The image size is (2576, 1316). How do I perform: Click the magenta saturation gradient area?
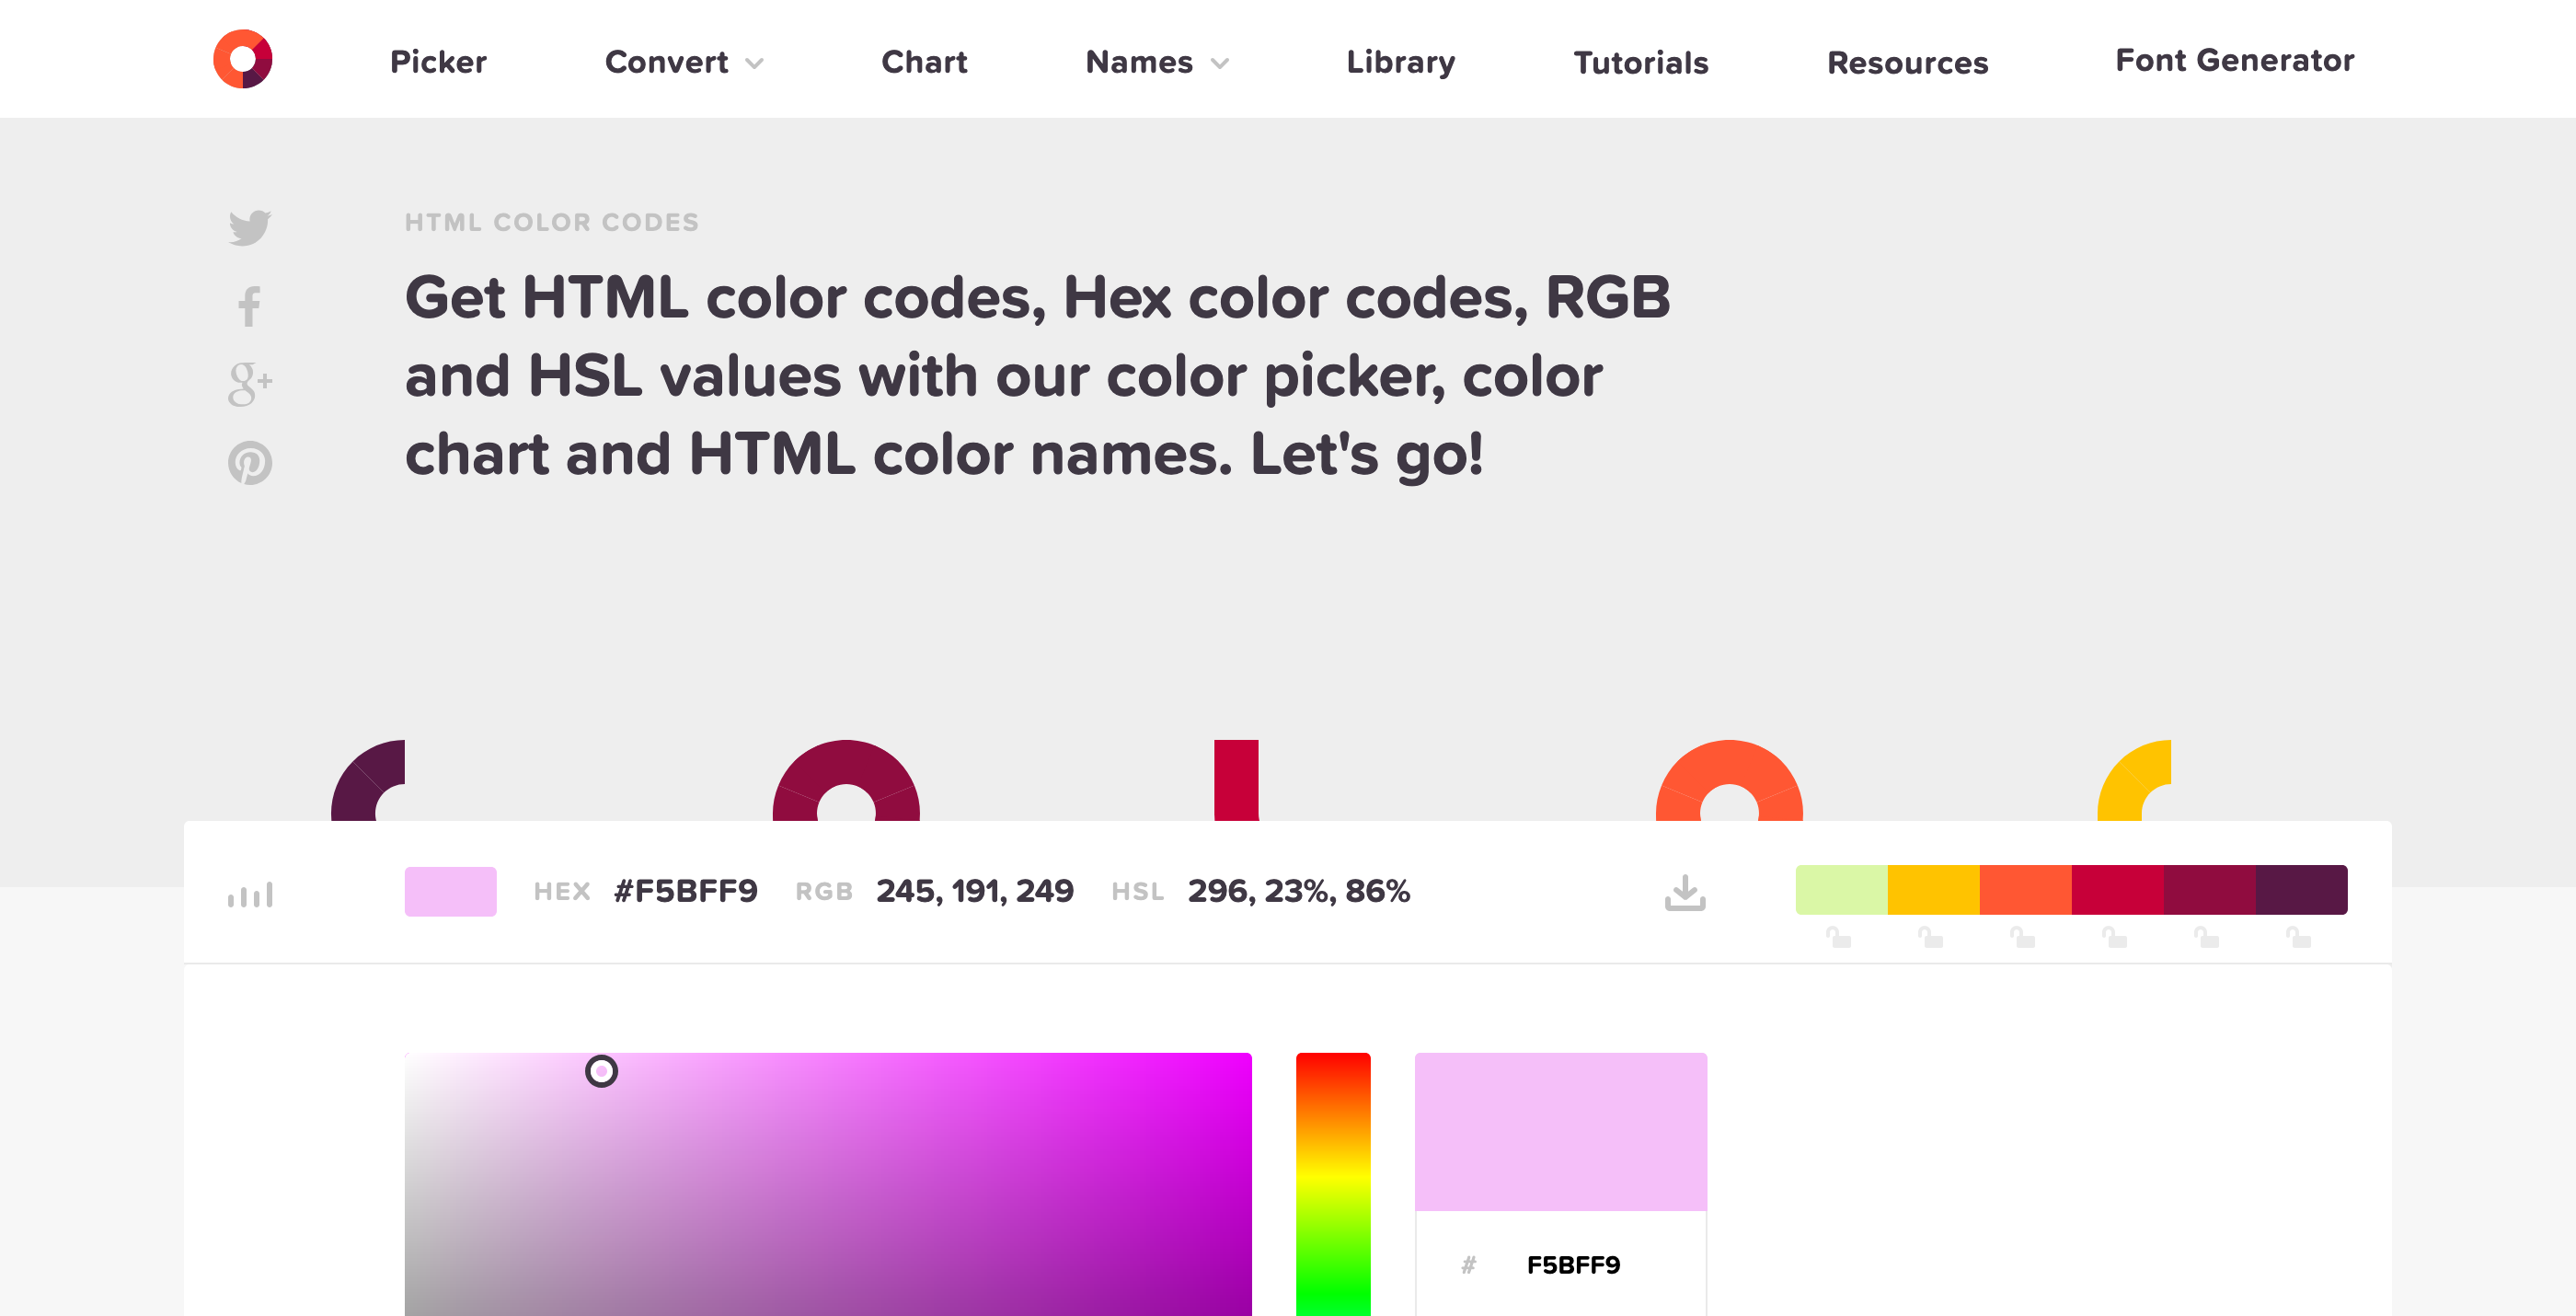pyautogui.click(x=828, y=1184)
